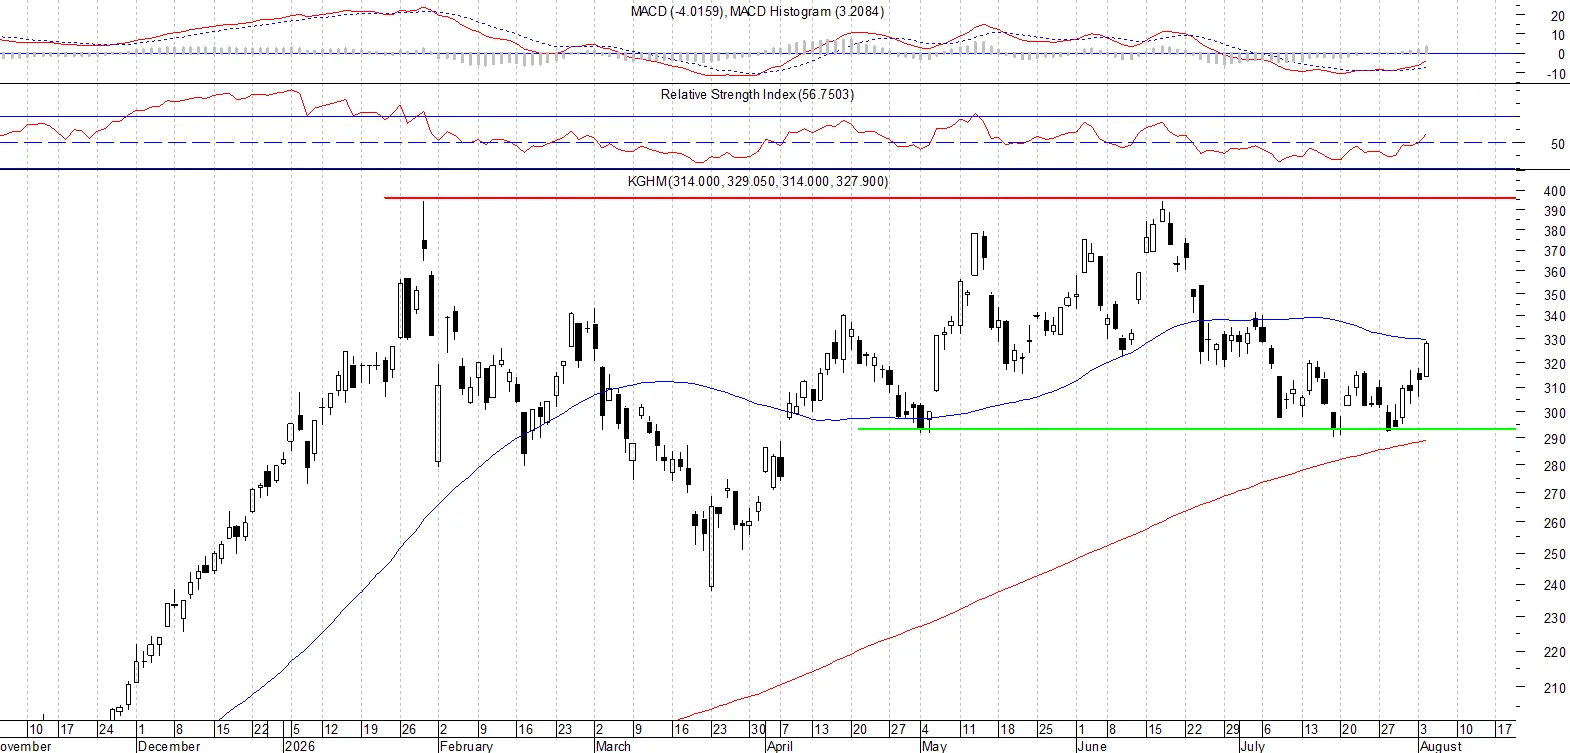This screenshot has height=753, width=1570.
Task: Click the April month label
Action: (x=780, y=746)
